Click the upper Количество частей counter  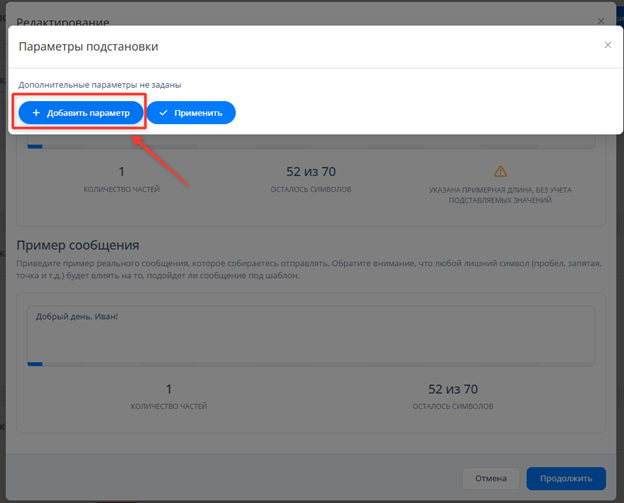coord(121,178)
